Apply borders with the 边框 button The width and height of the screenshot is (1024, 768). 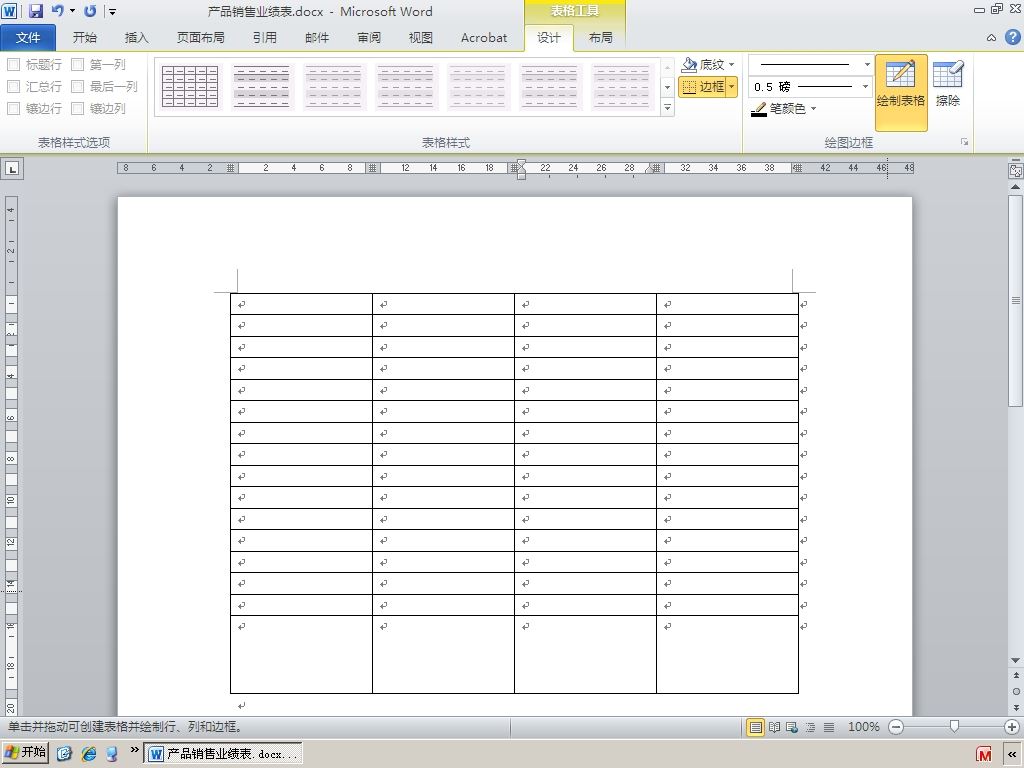click(703, 86)
